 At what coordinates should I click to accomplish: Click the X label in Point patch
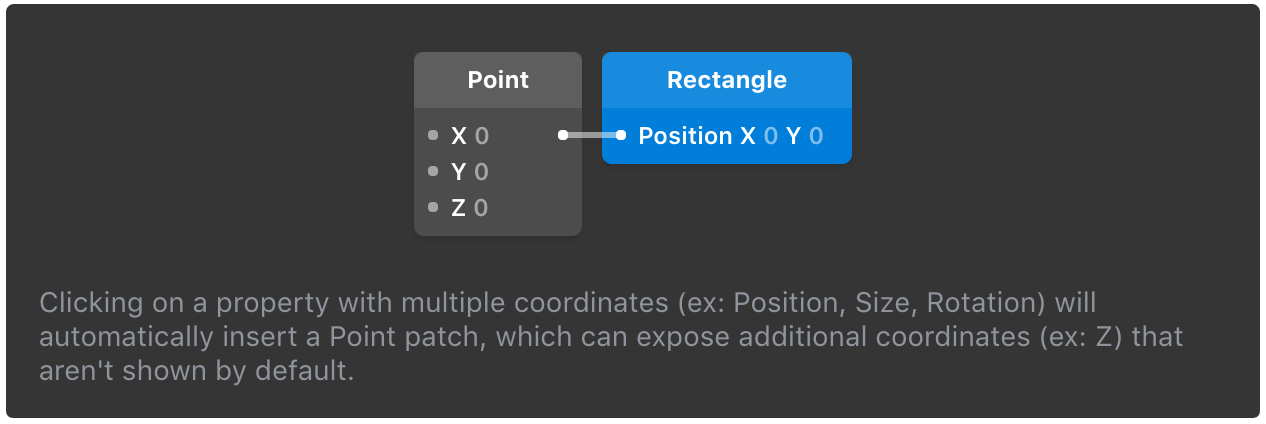point(459,136)
